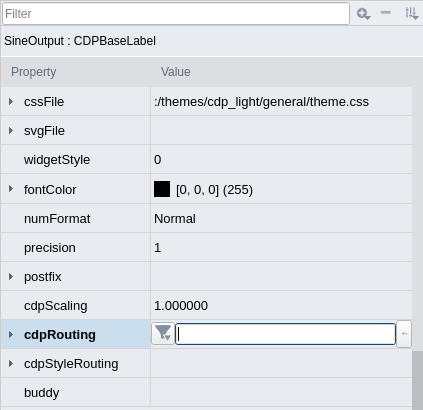Expand the cdpStyleRouting property

[11, 363]
